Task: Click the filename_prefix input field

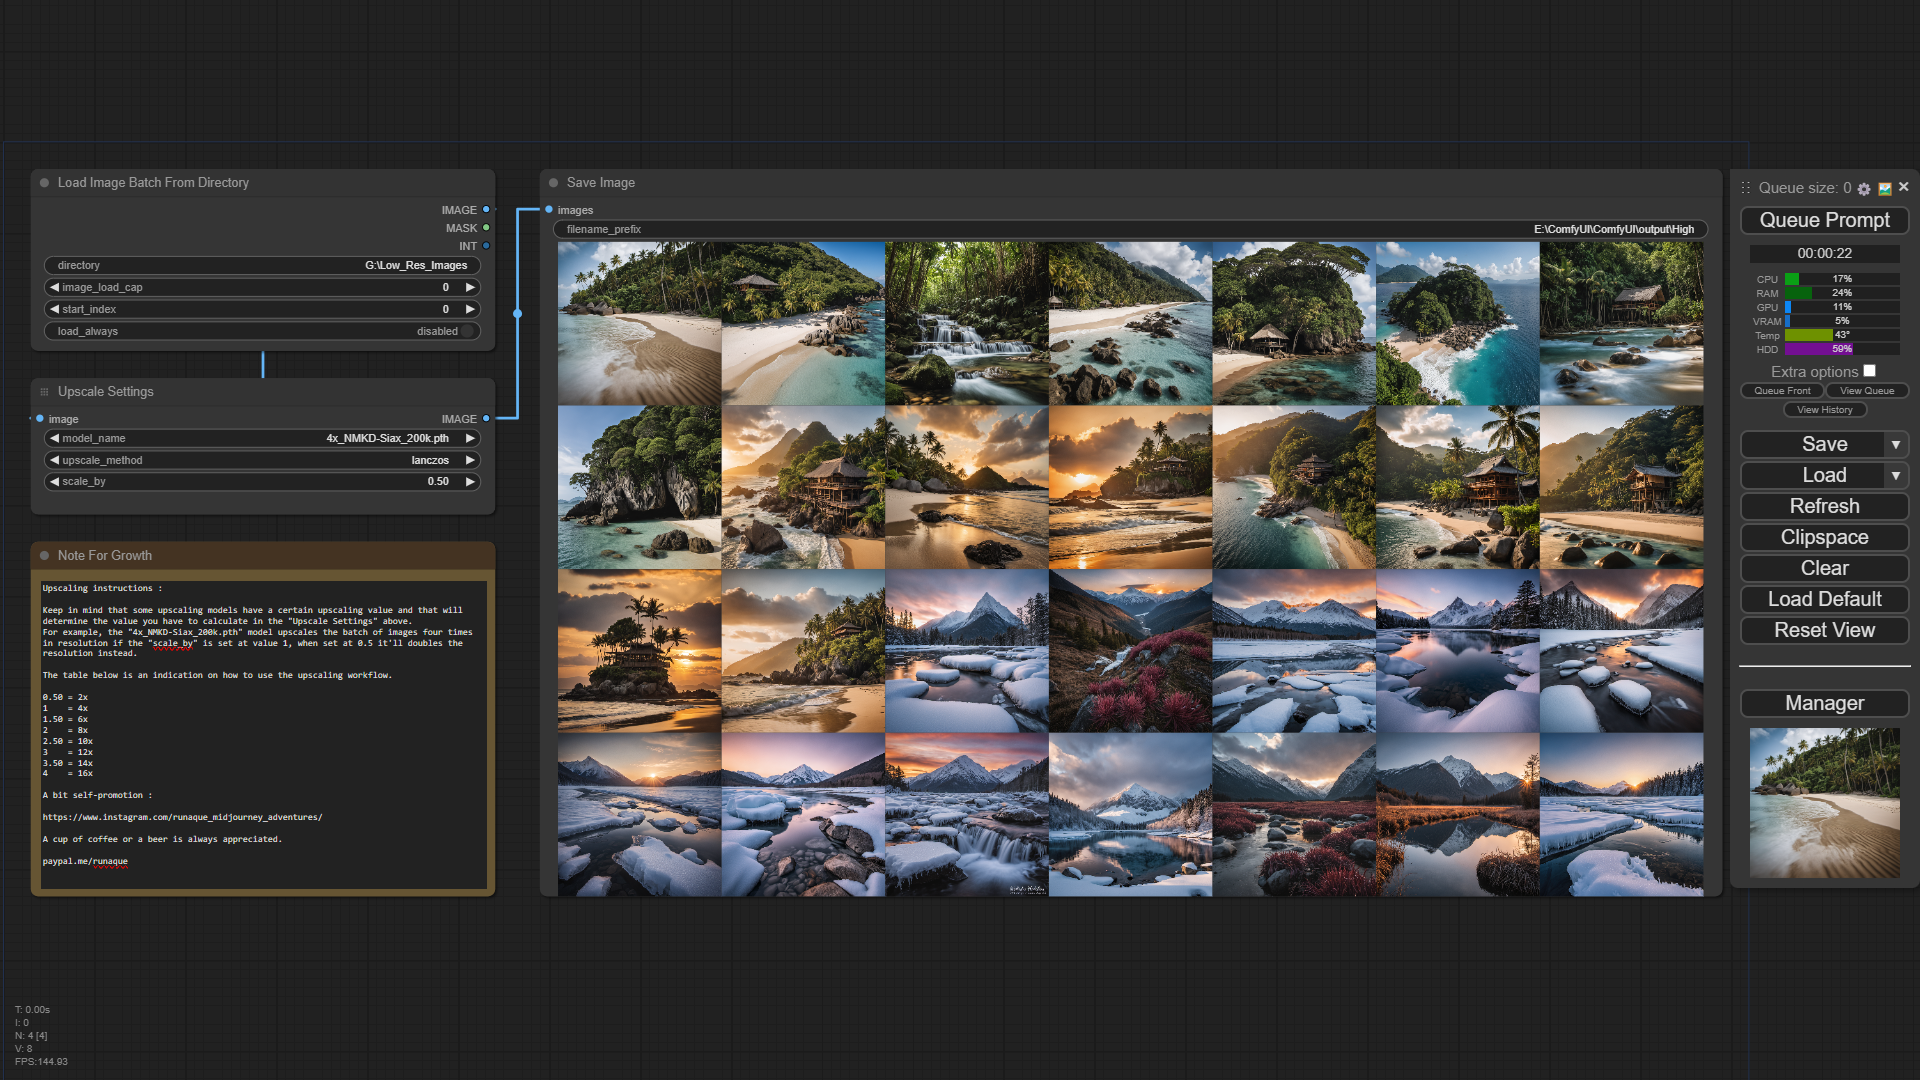Action: (1130, 229)
